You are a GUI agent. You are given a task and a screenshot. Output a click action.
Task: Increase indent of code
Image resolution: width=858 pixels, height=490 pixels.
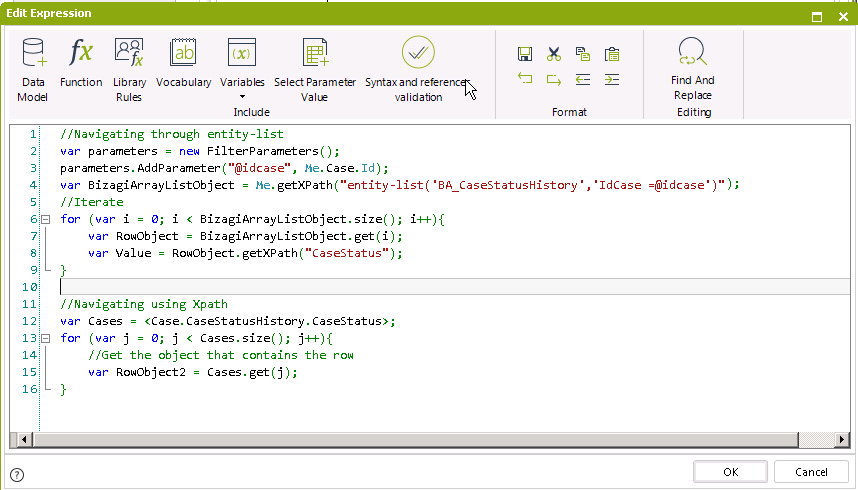pyautogui.click(x=612, y=79)
